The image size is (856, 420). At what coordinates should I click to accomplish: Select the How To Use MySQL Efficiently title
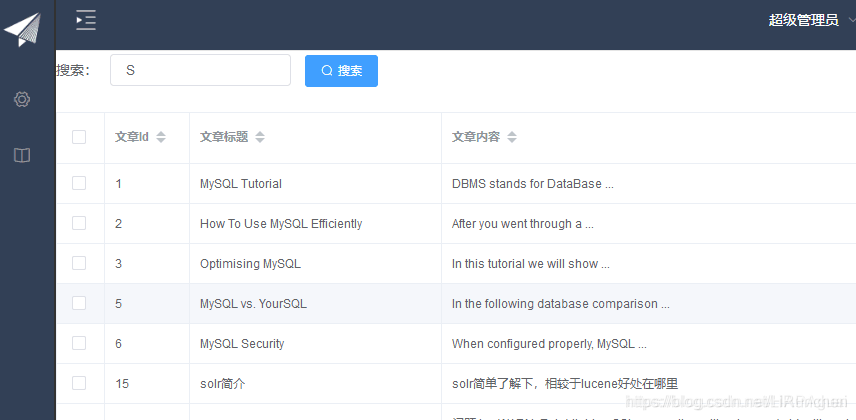(281, 224)
